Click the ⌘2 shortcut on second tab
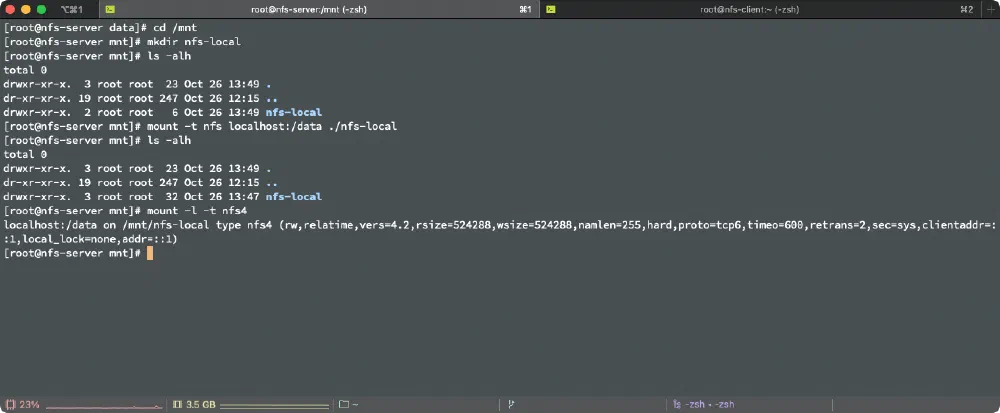Screen dimensions: 1000x413 click(967, 10)
